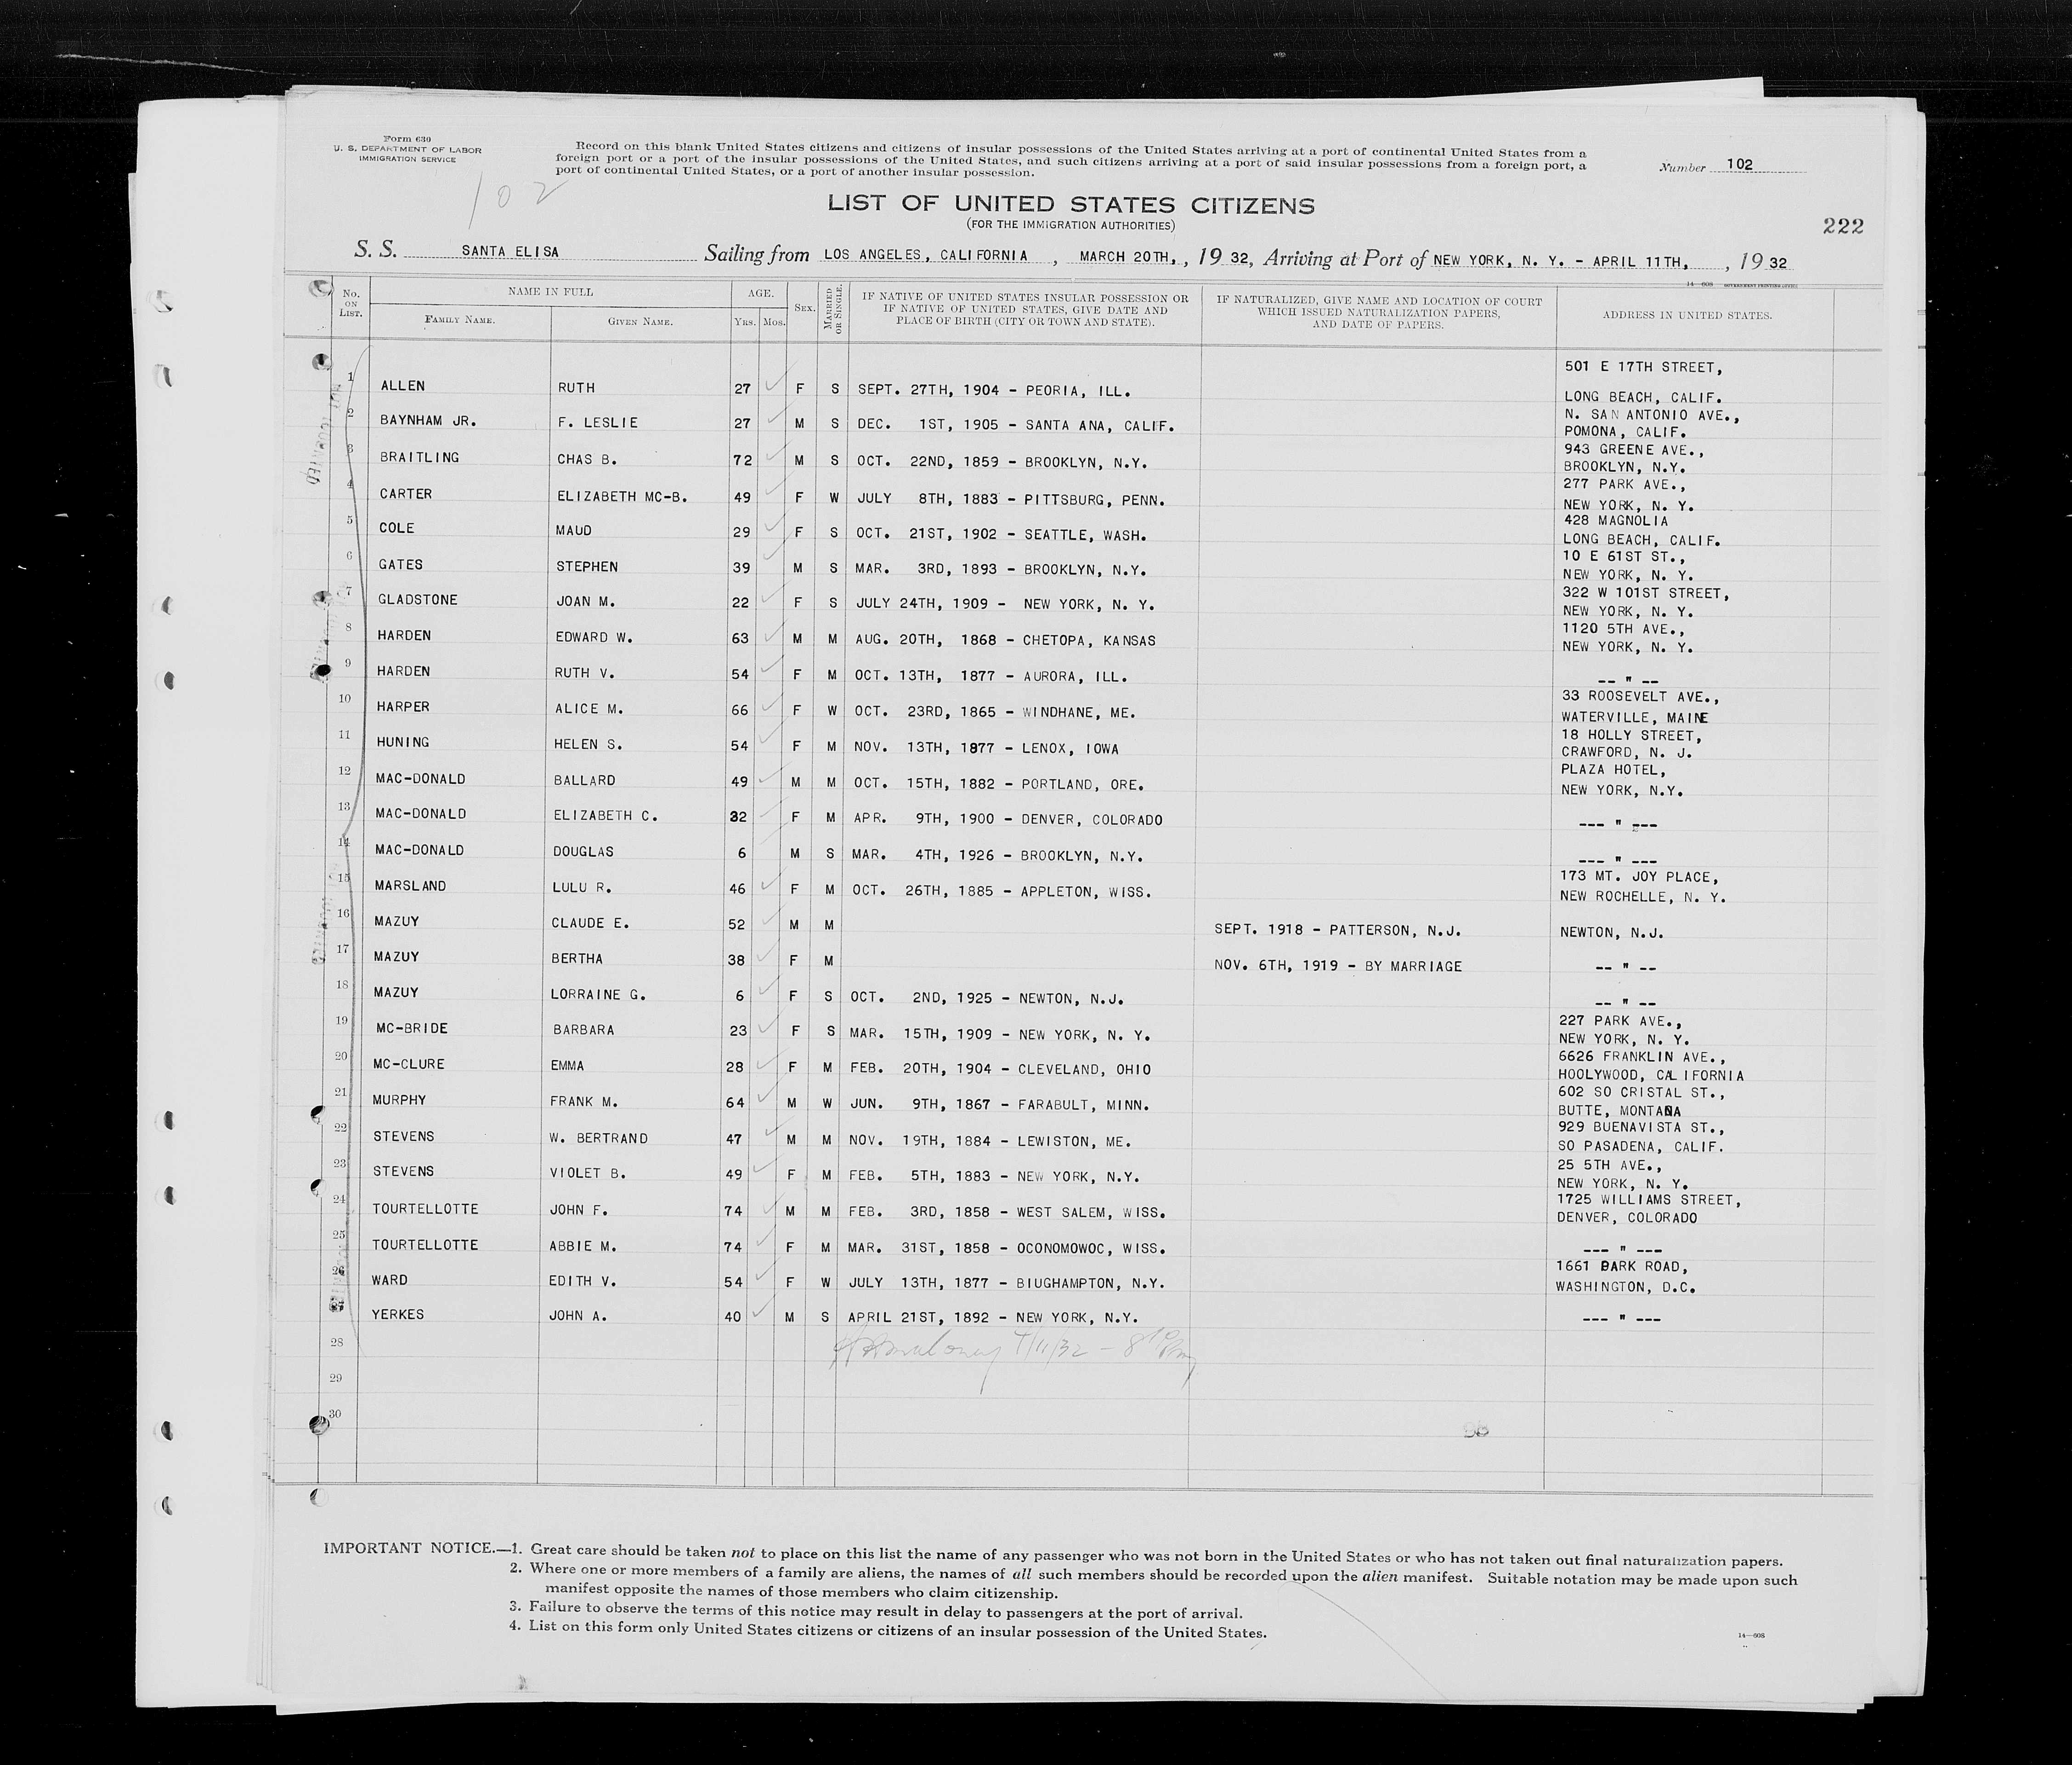Click birth entry 'APRIL 21ST, 1892 - NEW YORK, N.Y.'
The image size is (2072, 1765).
tap(993, 1318)
